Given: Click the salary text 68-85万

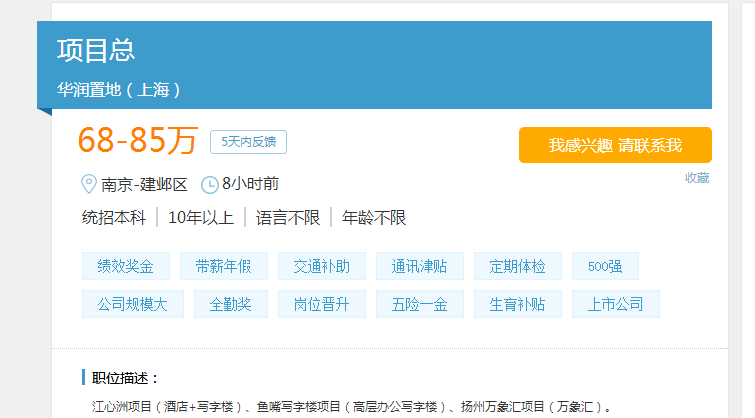Looking at the screenshot, I should pos(138,140).
